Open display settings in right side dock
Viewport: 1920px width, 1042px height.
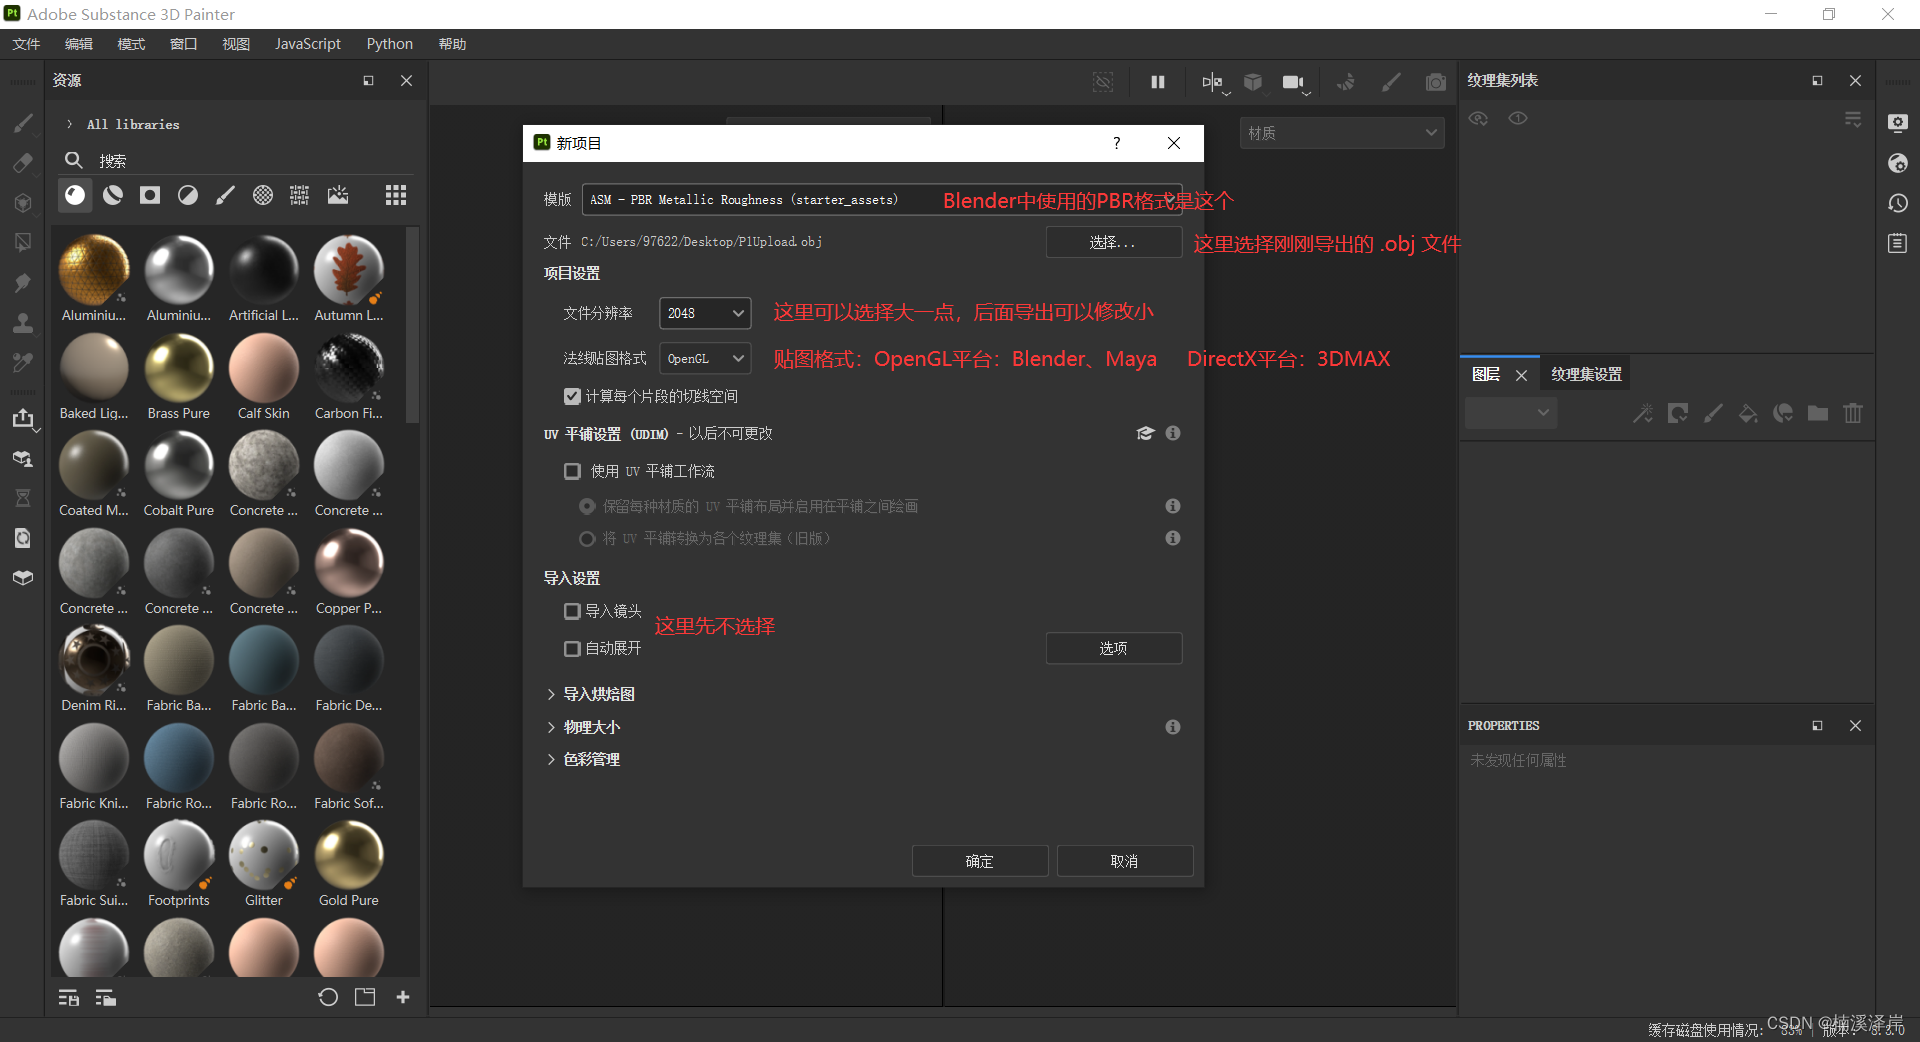[1898, 123]
